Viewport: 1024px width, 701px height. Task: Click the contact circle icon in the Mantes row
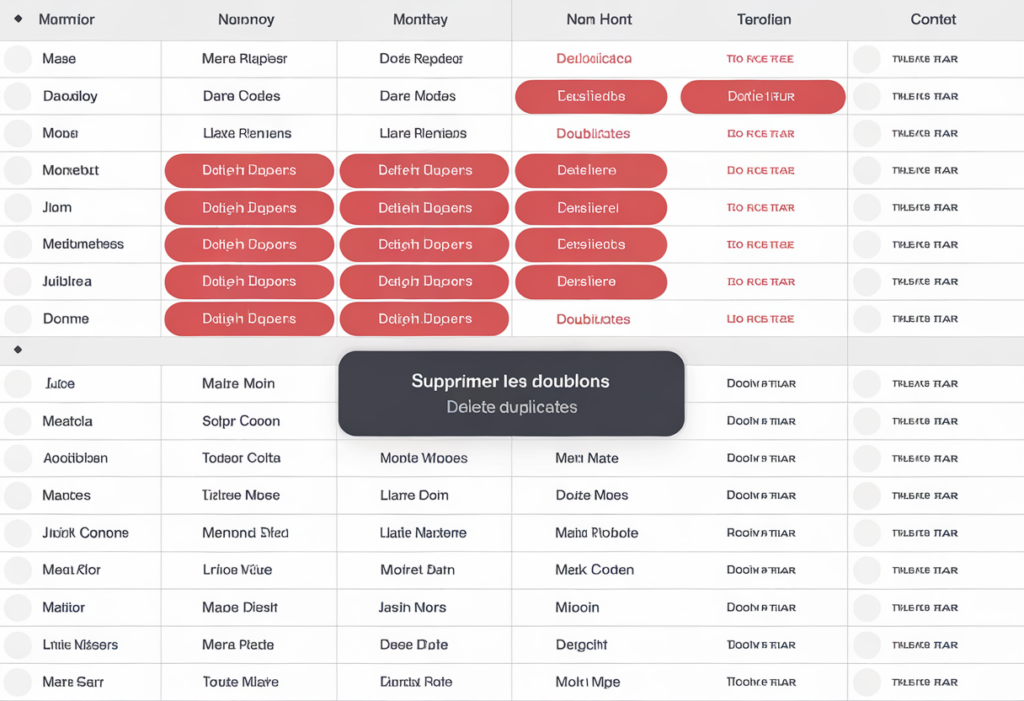(867, 495)
